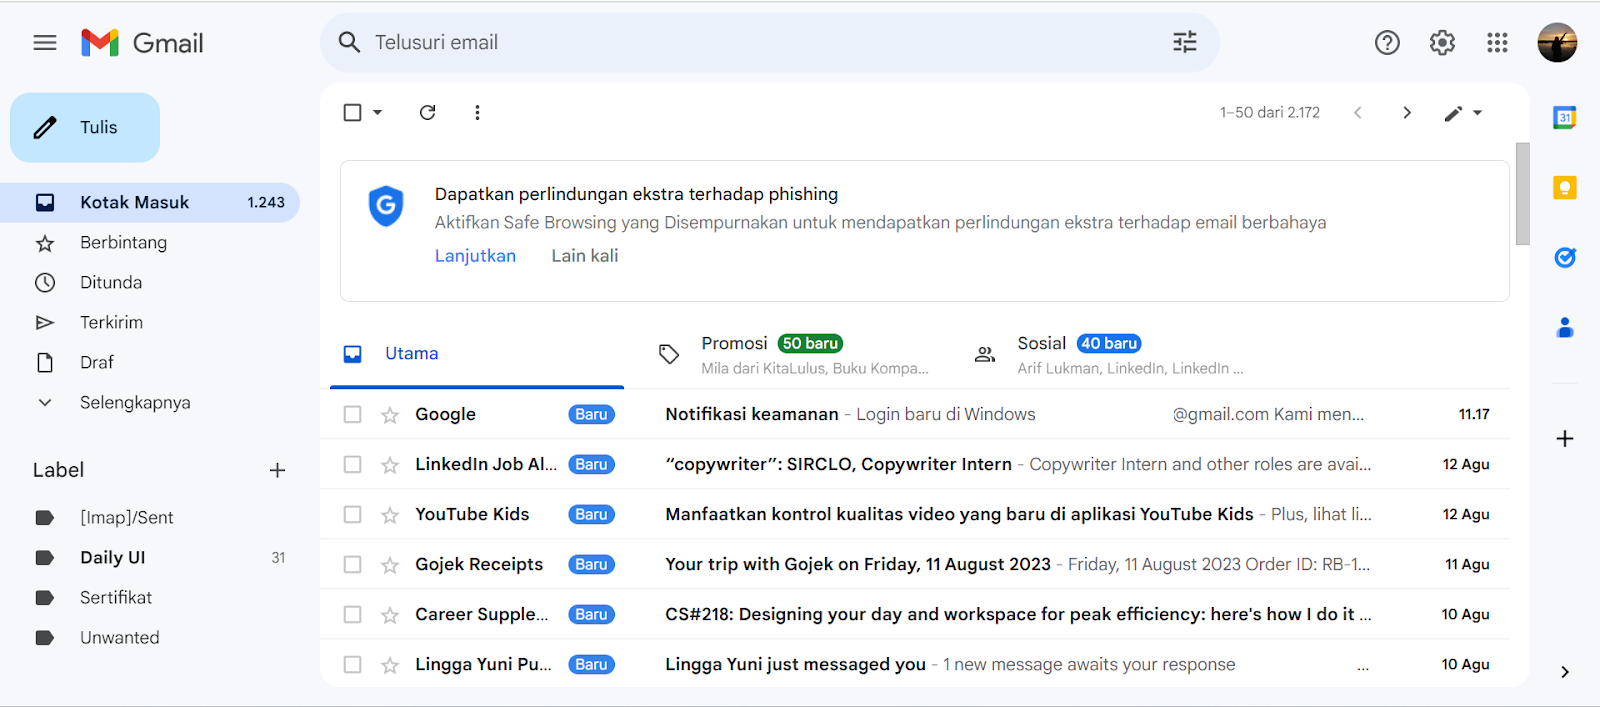Click the search magnifier icon
Viewport: 1600px width, 707px height.
point(349,42)
